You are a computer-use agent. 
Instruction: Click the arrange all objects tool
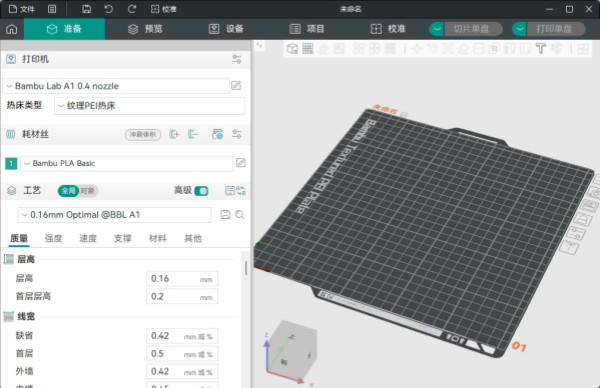pyautogui.click(x=339, y=49)
